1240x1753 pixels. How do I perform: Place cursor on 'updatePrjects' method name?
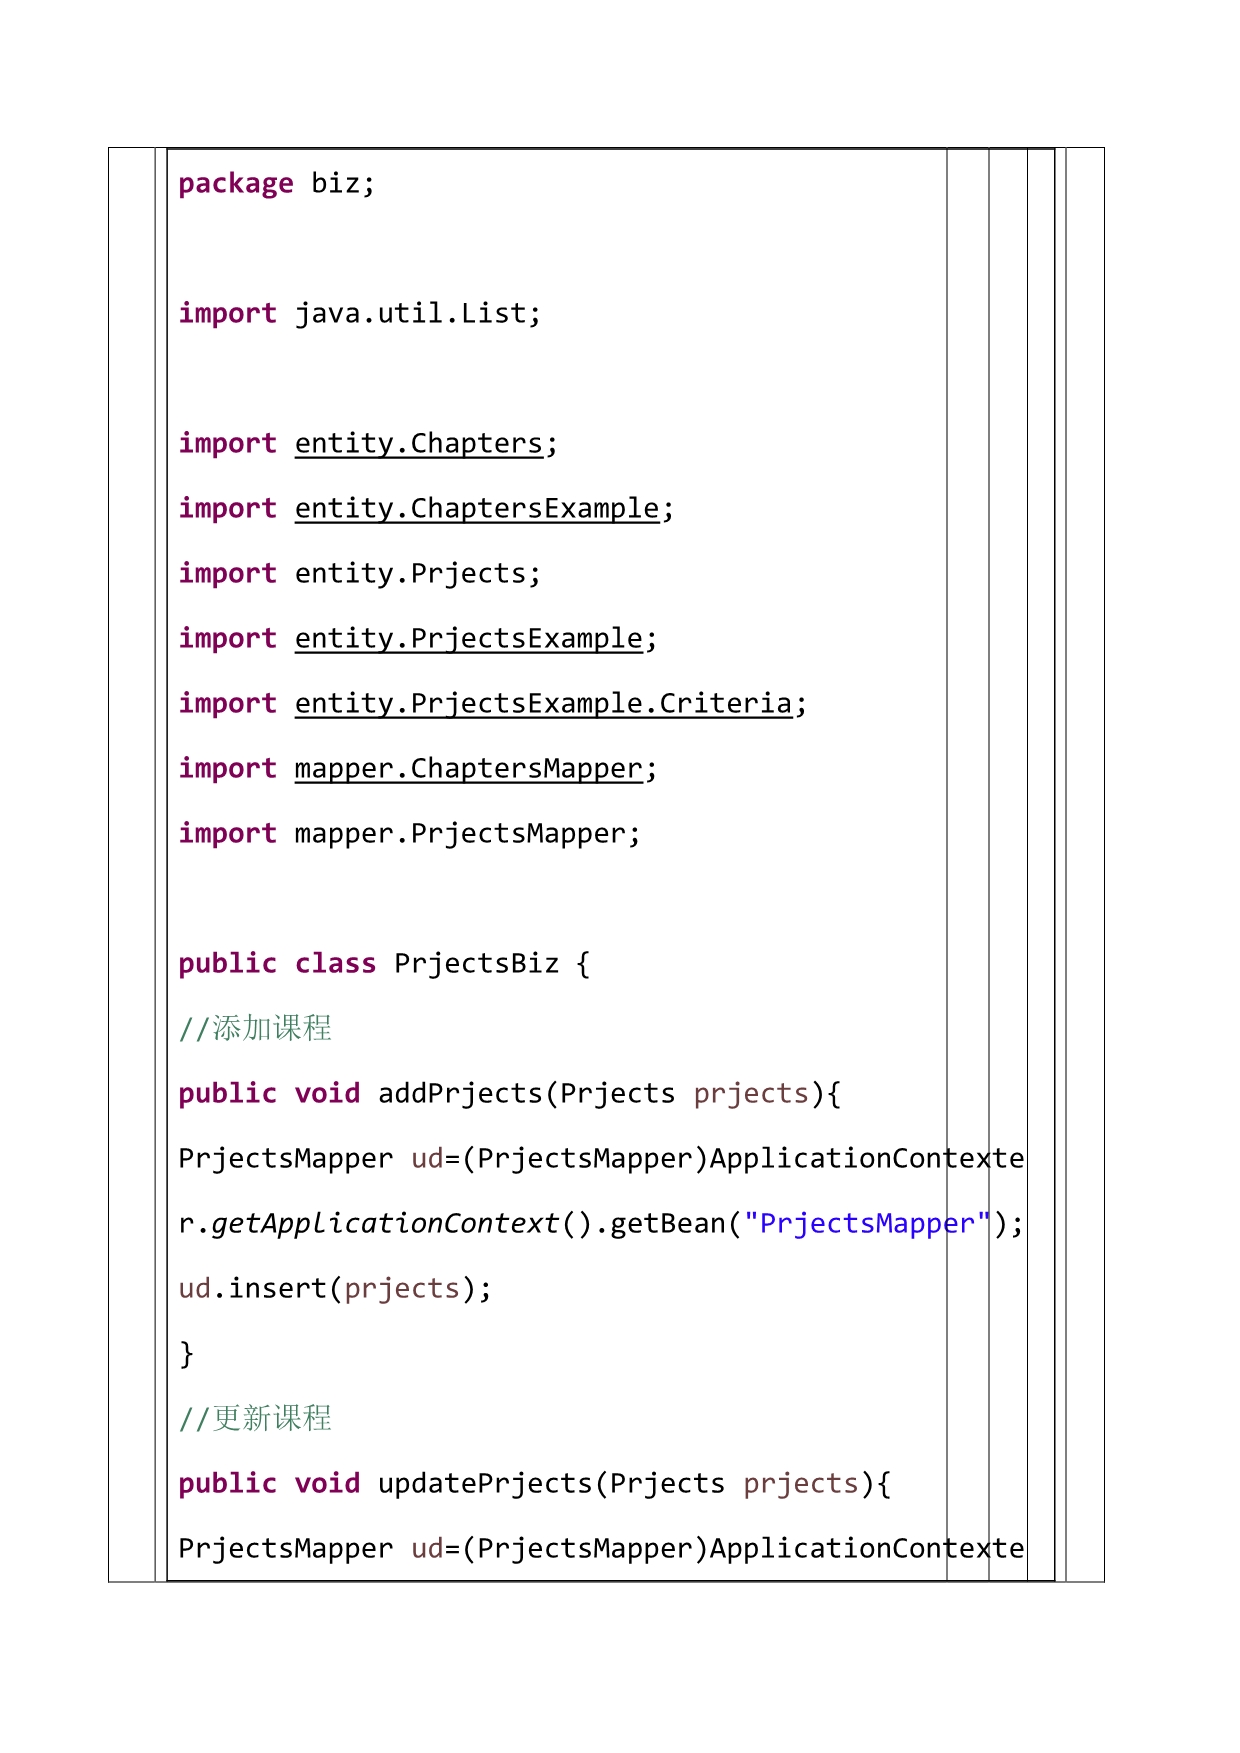coord(485,1484)
